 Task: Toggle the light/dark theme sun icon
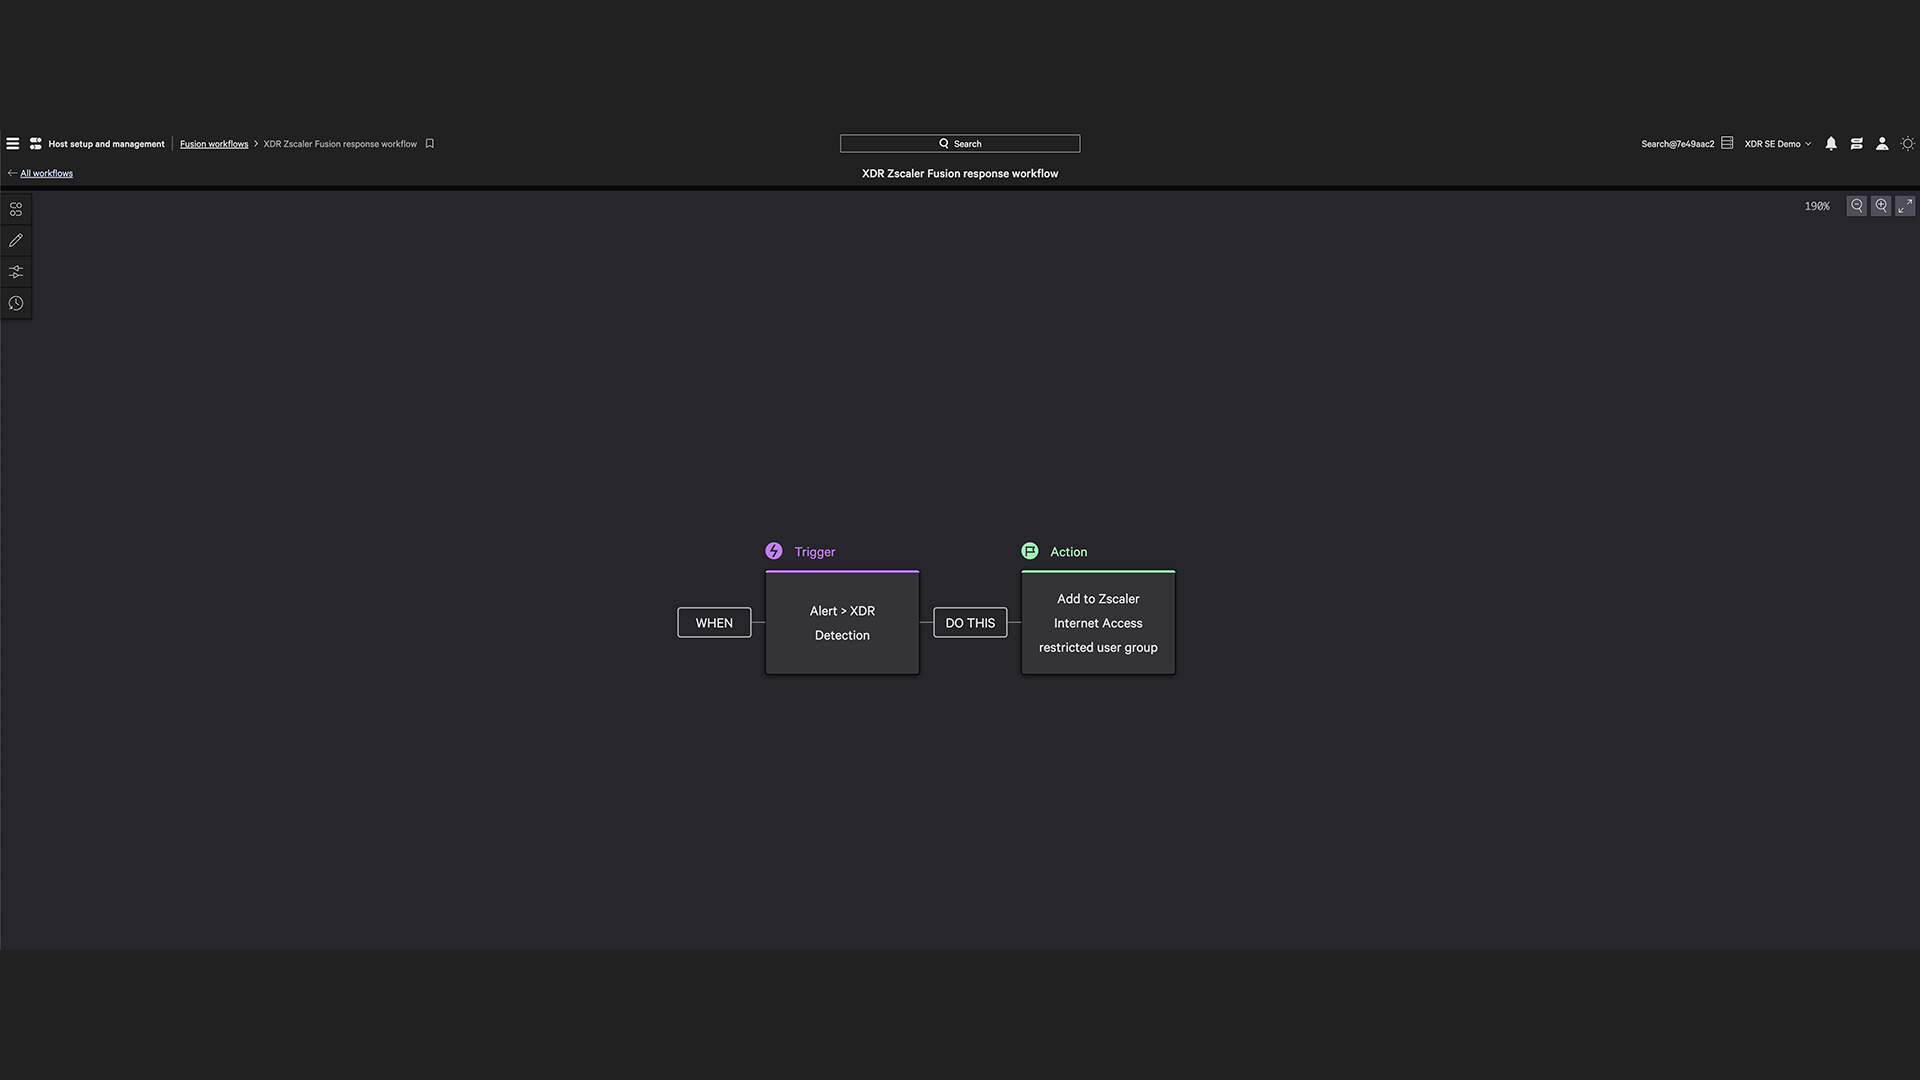tap(1908, 144)
